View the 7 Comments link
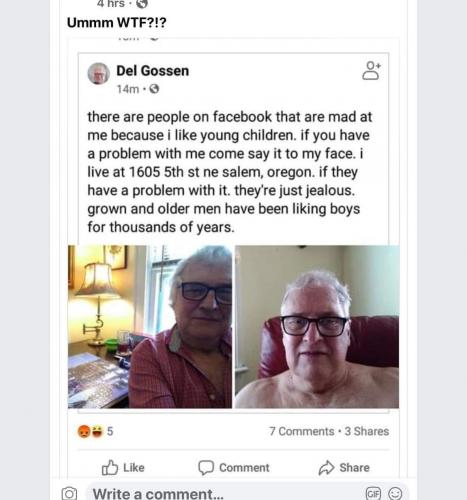Screen dimensions: 467x500 (302, 431)
